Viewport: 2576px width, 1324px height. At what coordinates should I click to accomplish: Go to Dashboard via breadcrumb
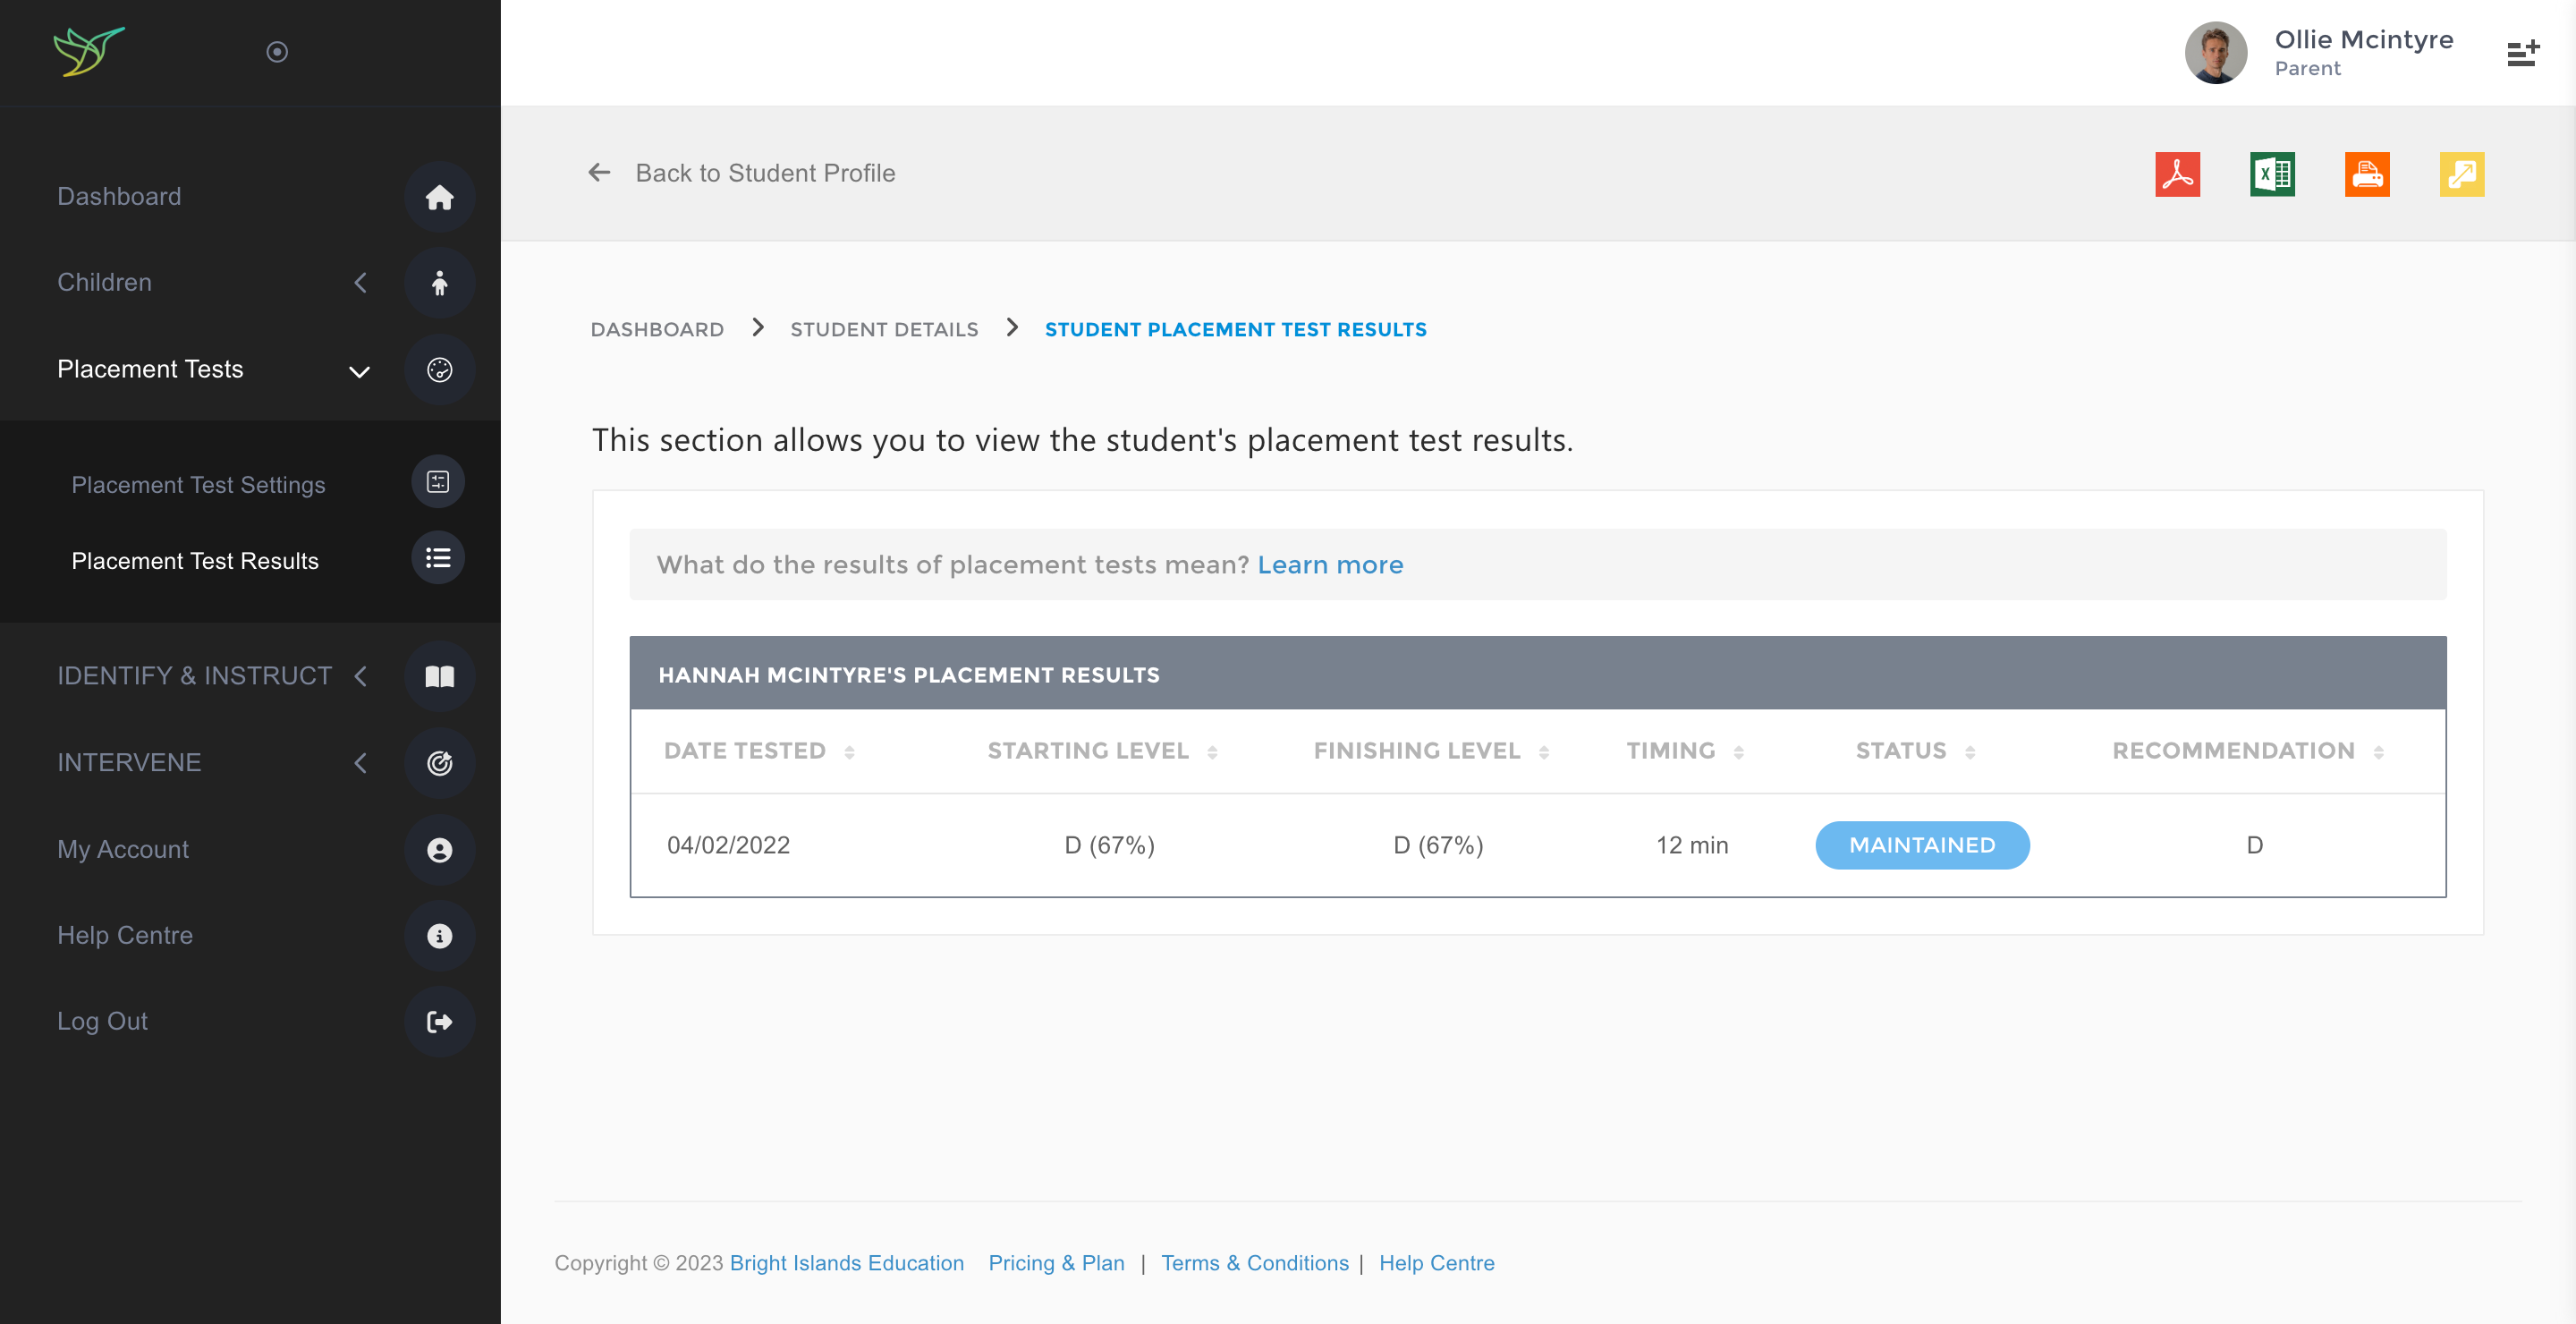(x=657, y=329)
